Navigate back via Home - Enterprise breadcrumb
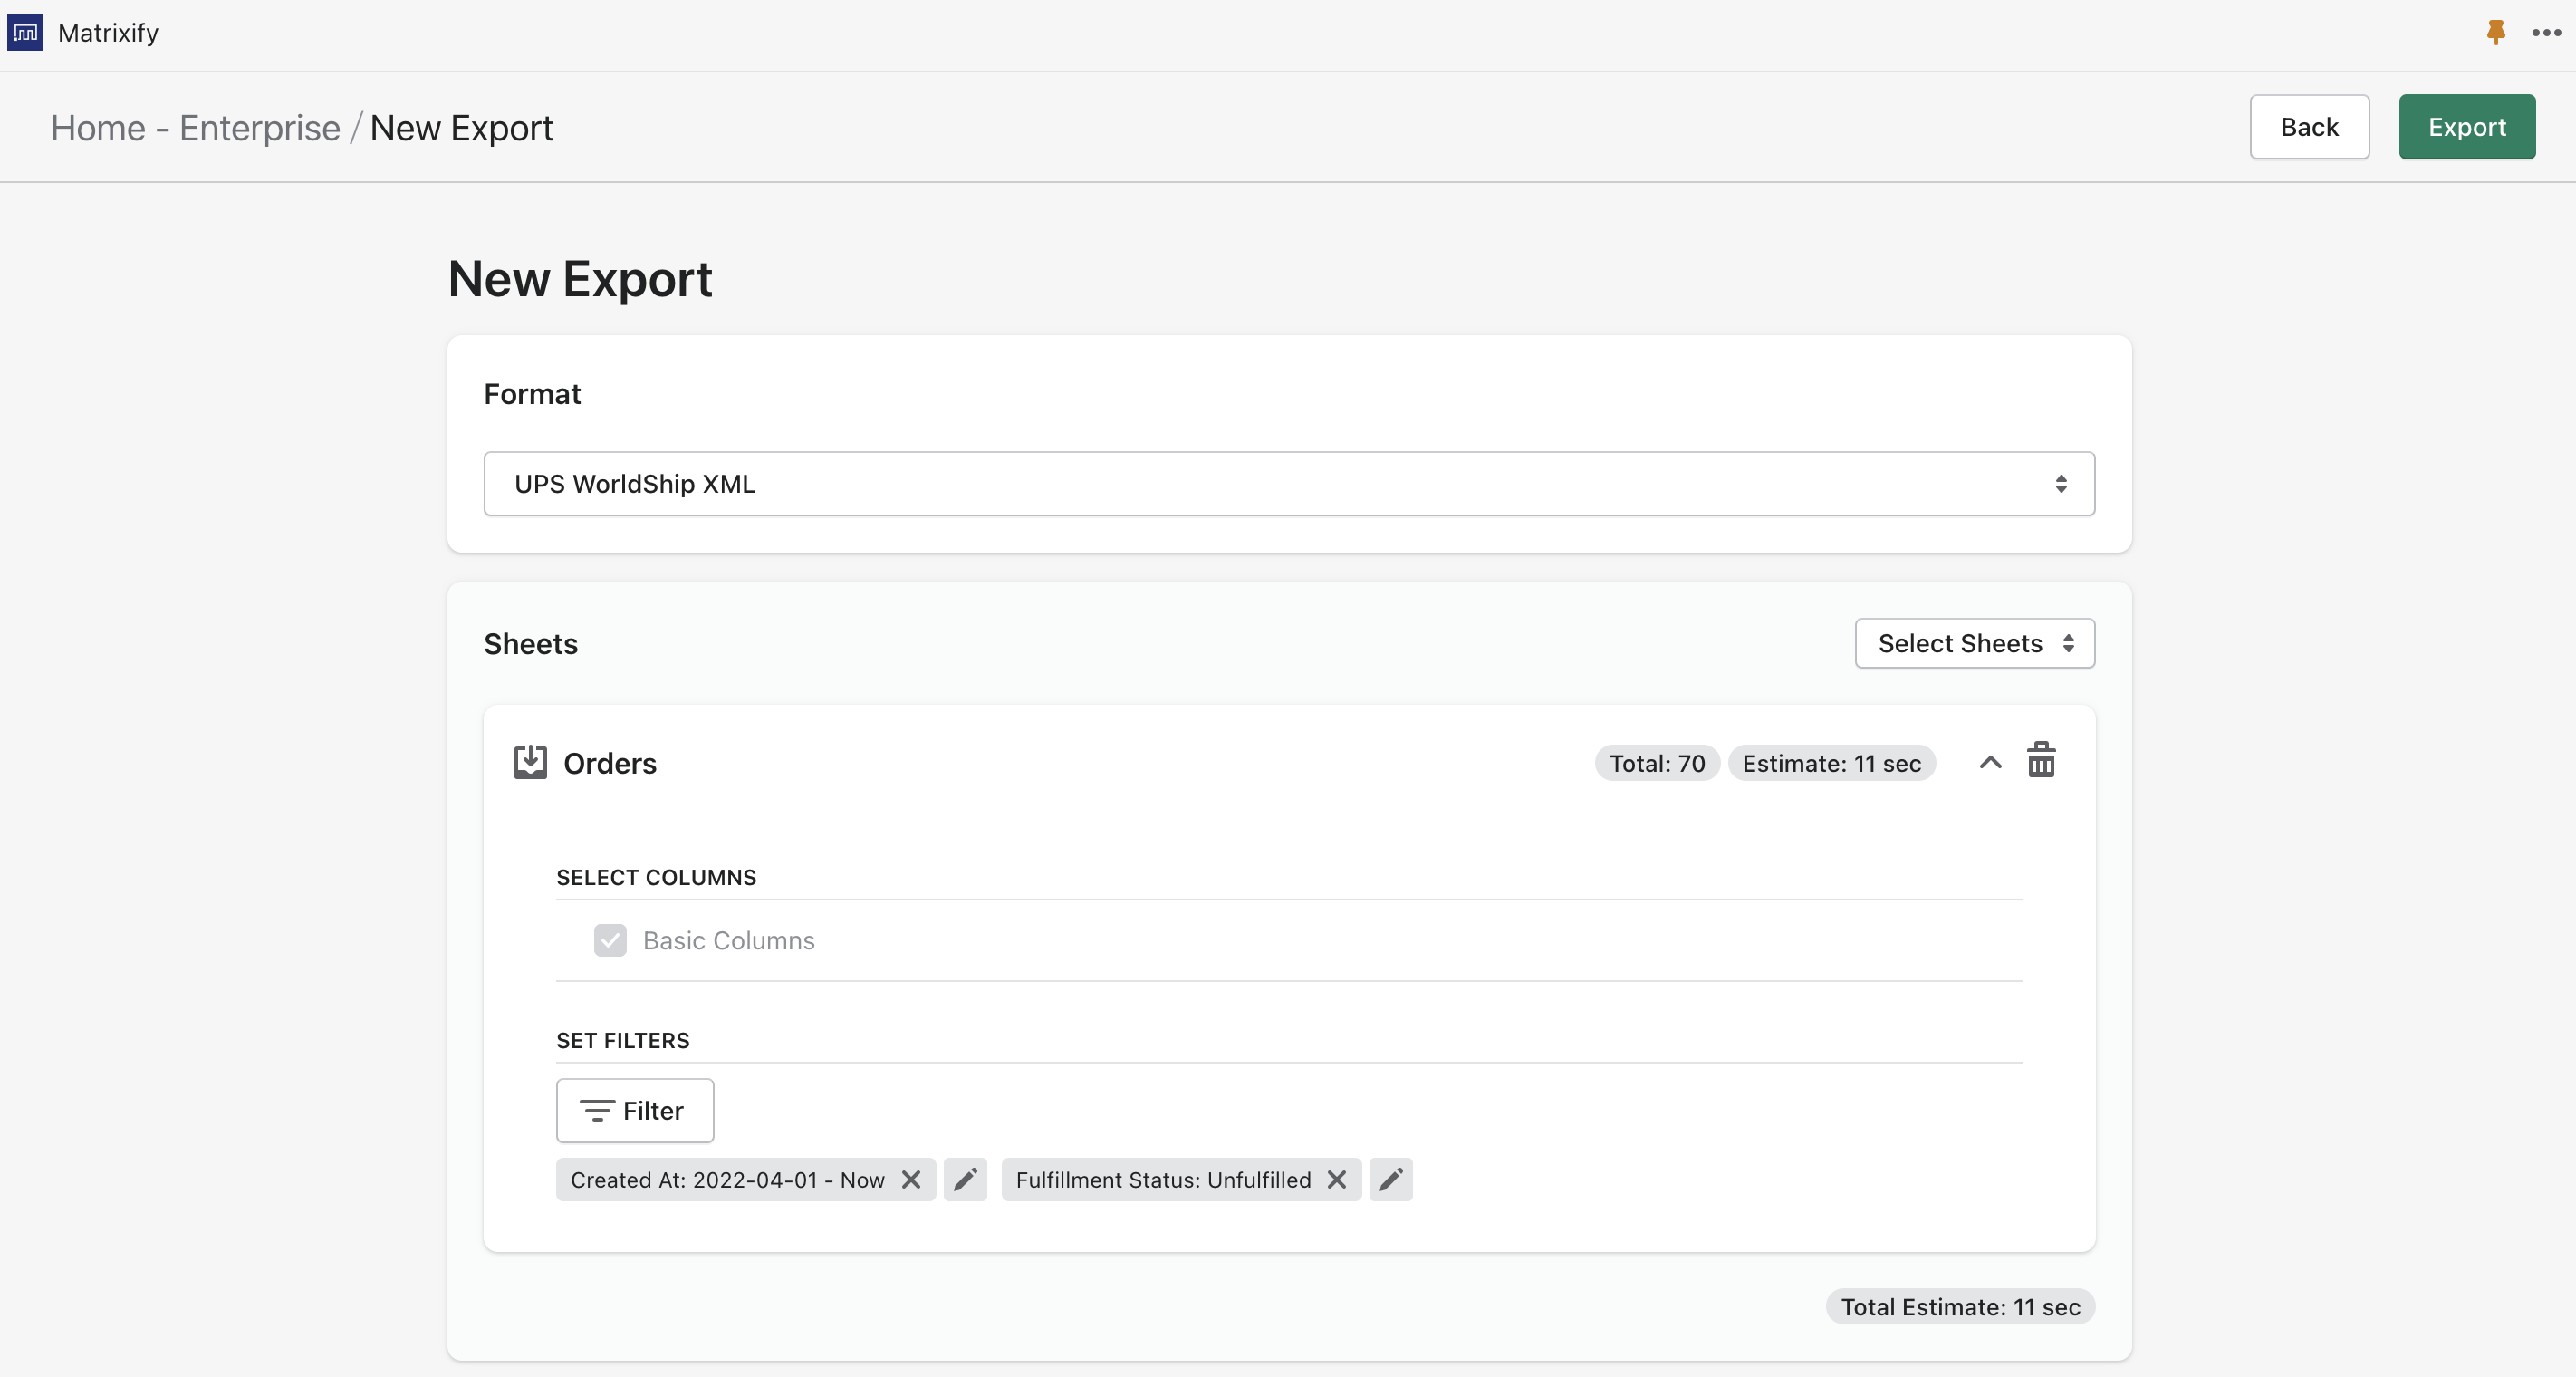 coord(196,127)
